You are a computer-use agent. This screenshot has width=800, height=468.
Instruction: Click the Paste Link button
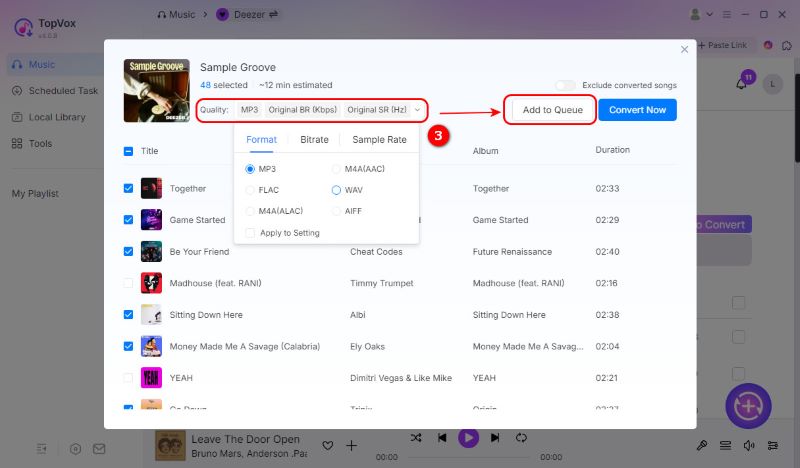(x=722, y=45)
